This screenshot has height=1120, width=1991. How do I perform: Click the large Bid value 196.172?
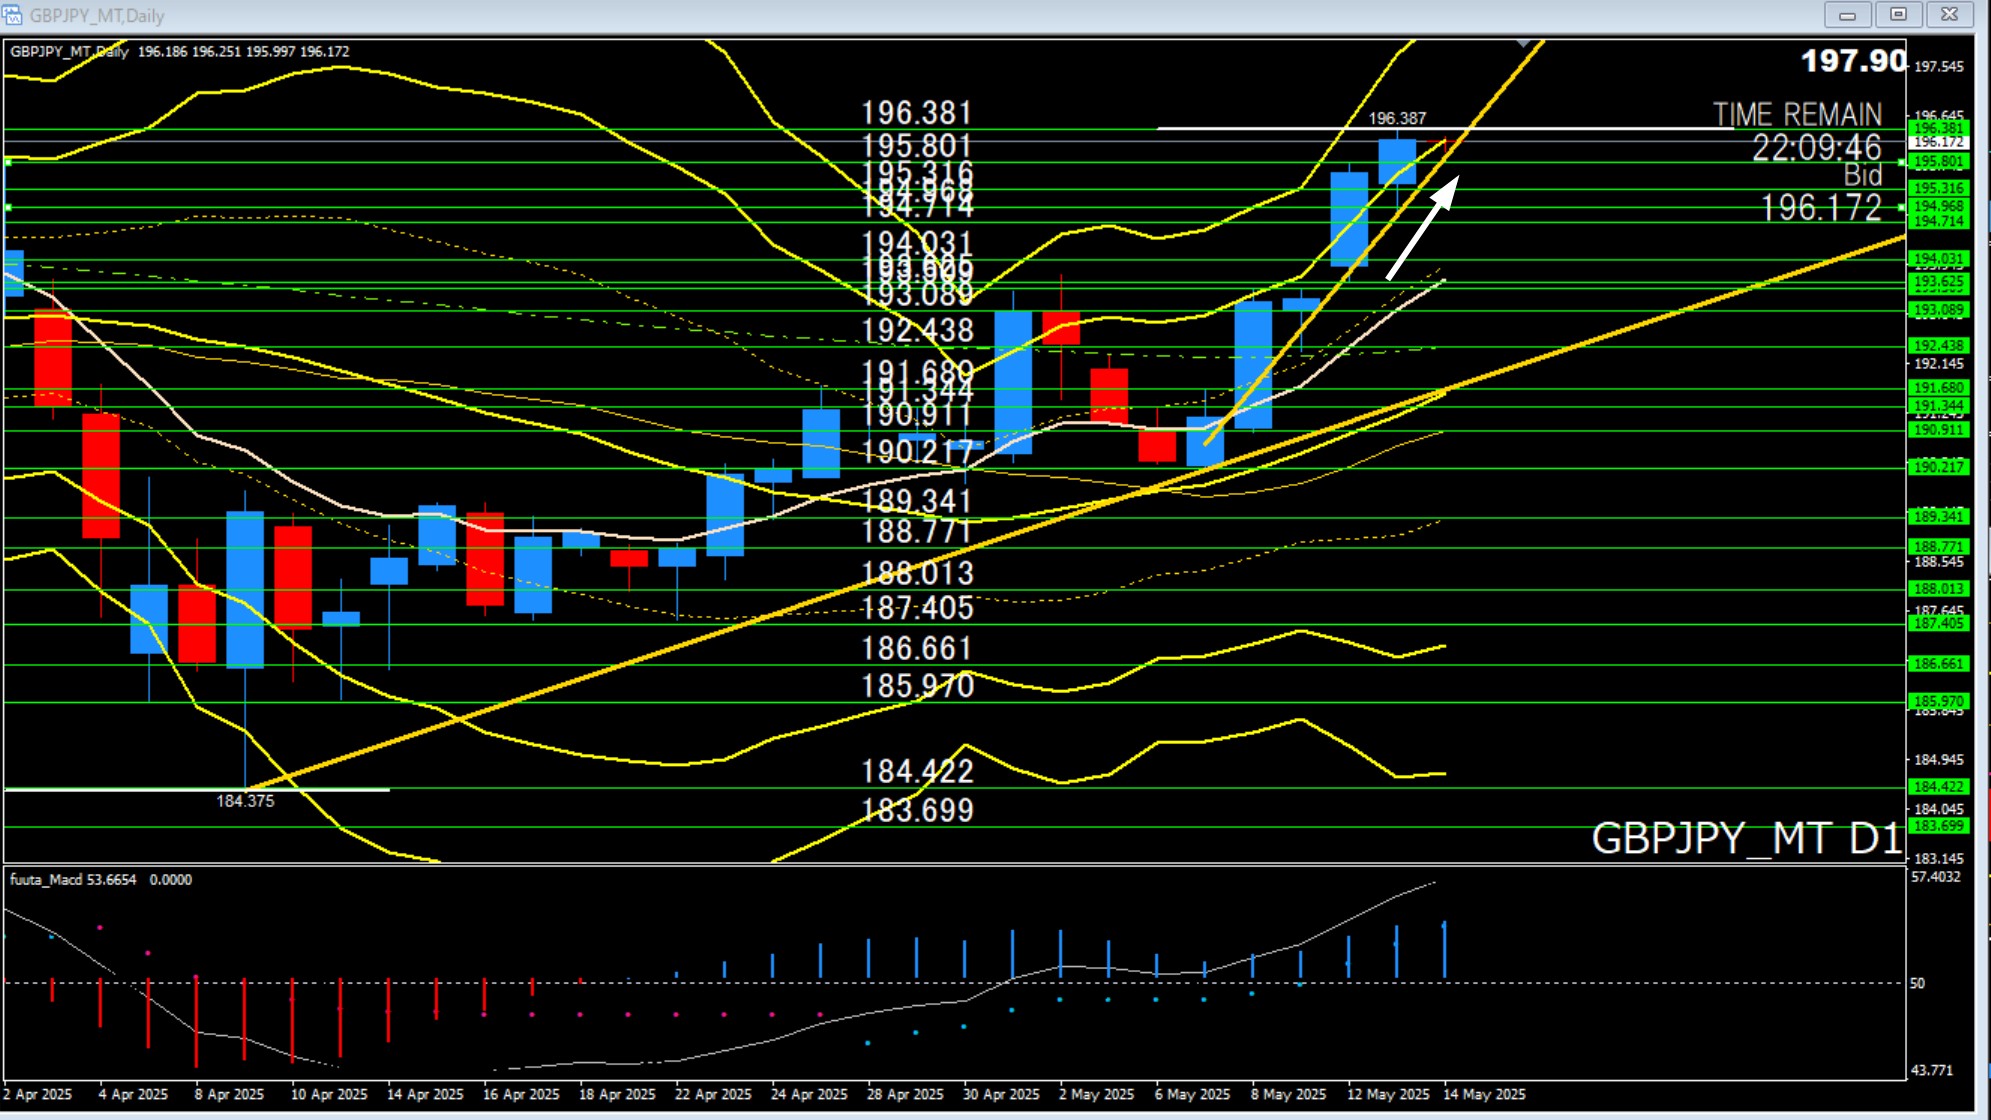(x=1821, y=208)
